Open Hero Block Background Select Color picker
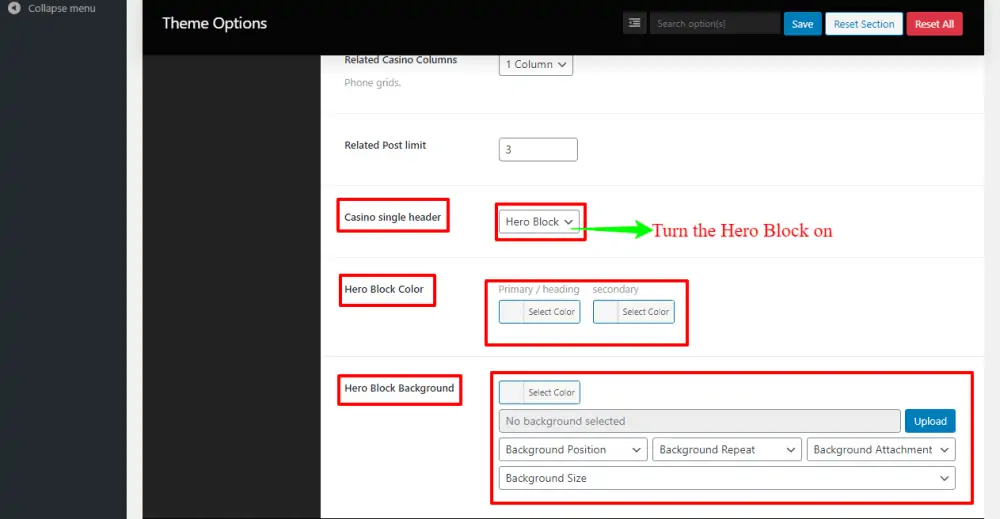The height and width of the screenshot is (519, 1000). 539,392
